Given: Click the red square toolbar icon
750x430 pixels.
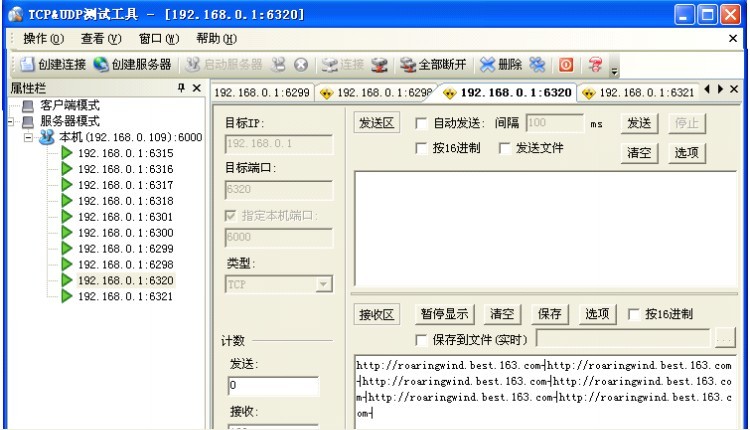Looking at the screenshot, I should tap(565, 65).
